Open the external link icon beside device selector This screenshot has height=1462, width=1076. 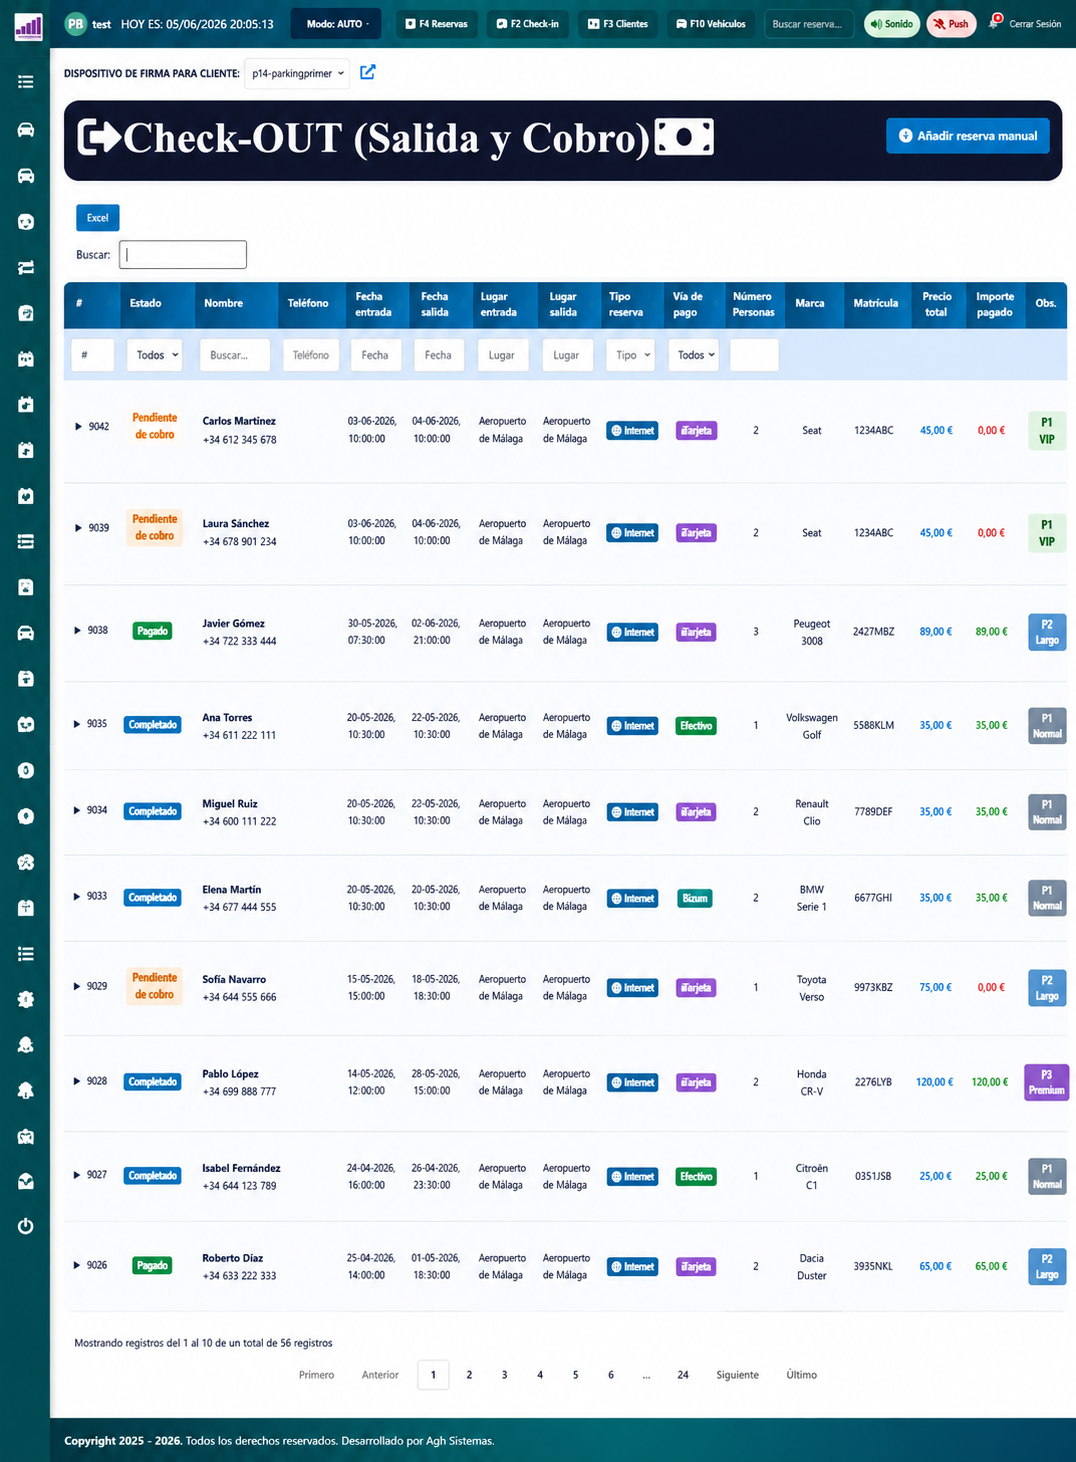point(368,72)
